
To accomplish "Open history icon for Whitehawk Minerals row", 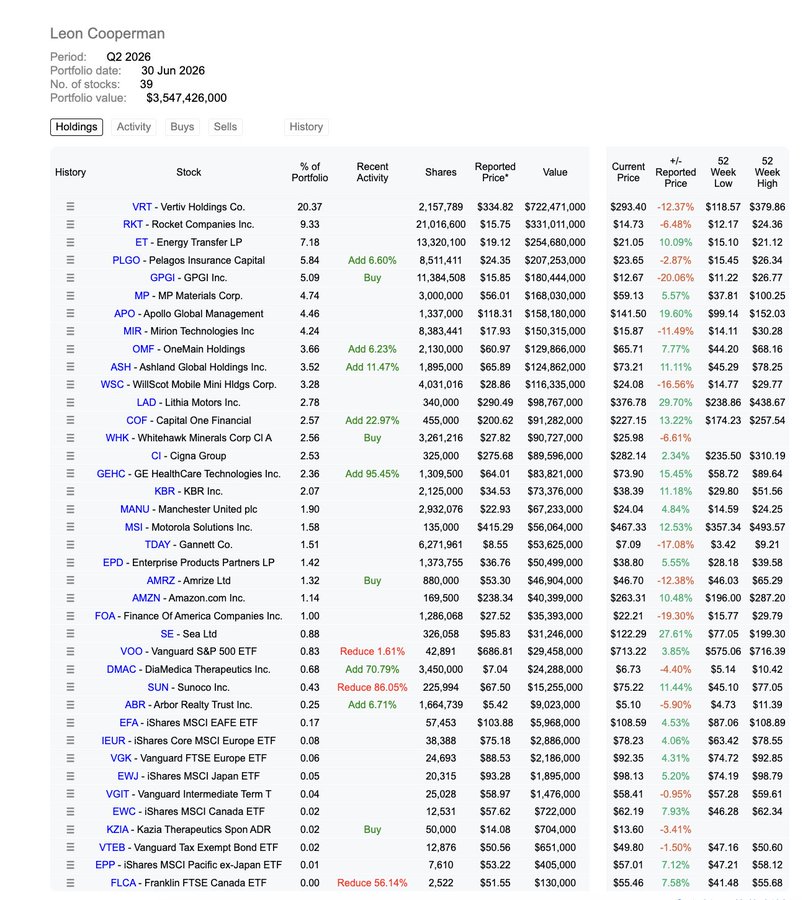I will 70,438.
